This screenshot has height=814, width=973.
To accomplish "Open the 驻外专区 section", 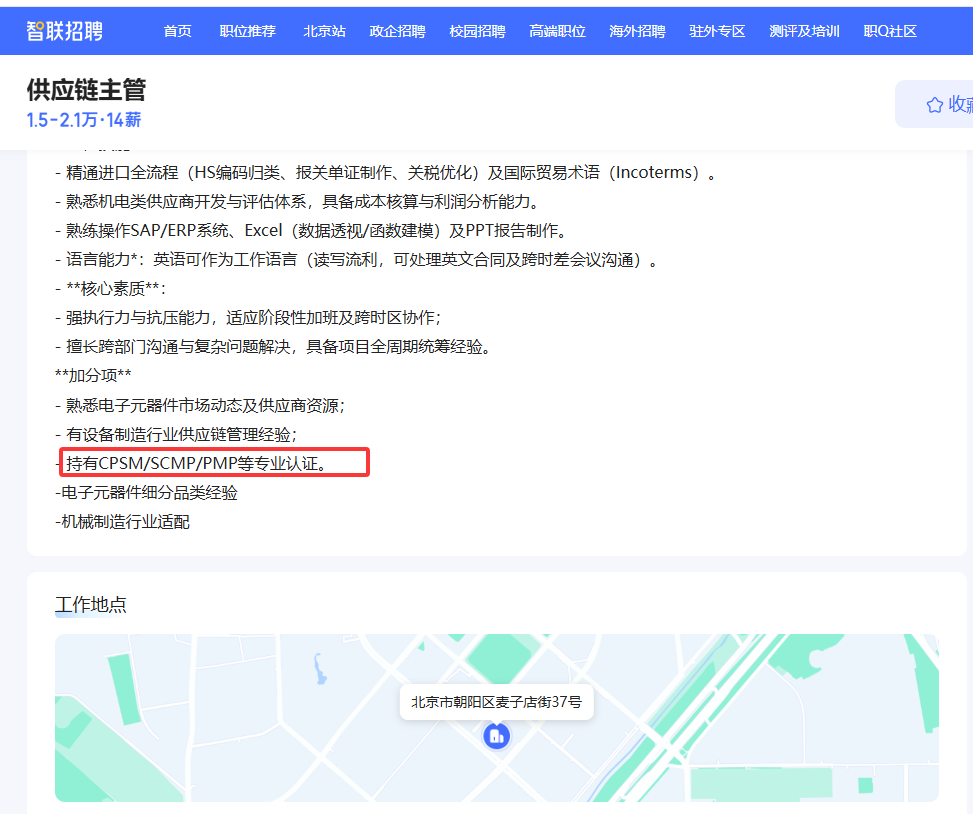I will 716,31.
